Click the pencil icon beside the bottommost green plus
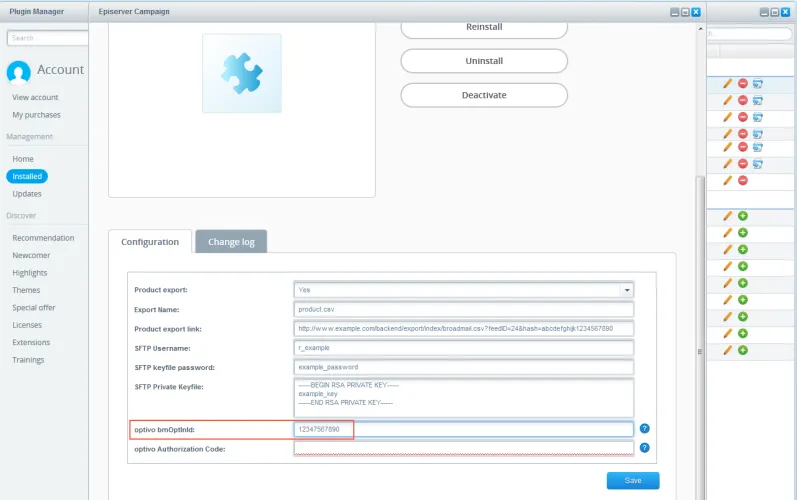797x500 pixels. (x=727, y=350)
